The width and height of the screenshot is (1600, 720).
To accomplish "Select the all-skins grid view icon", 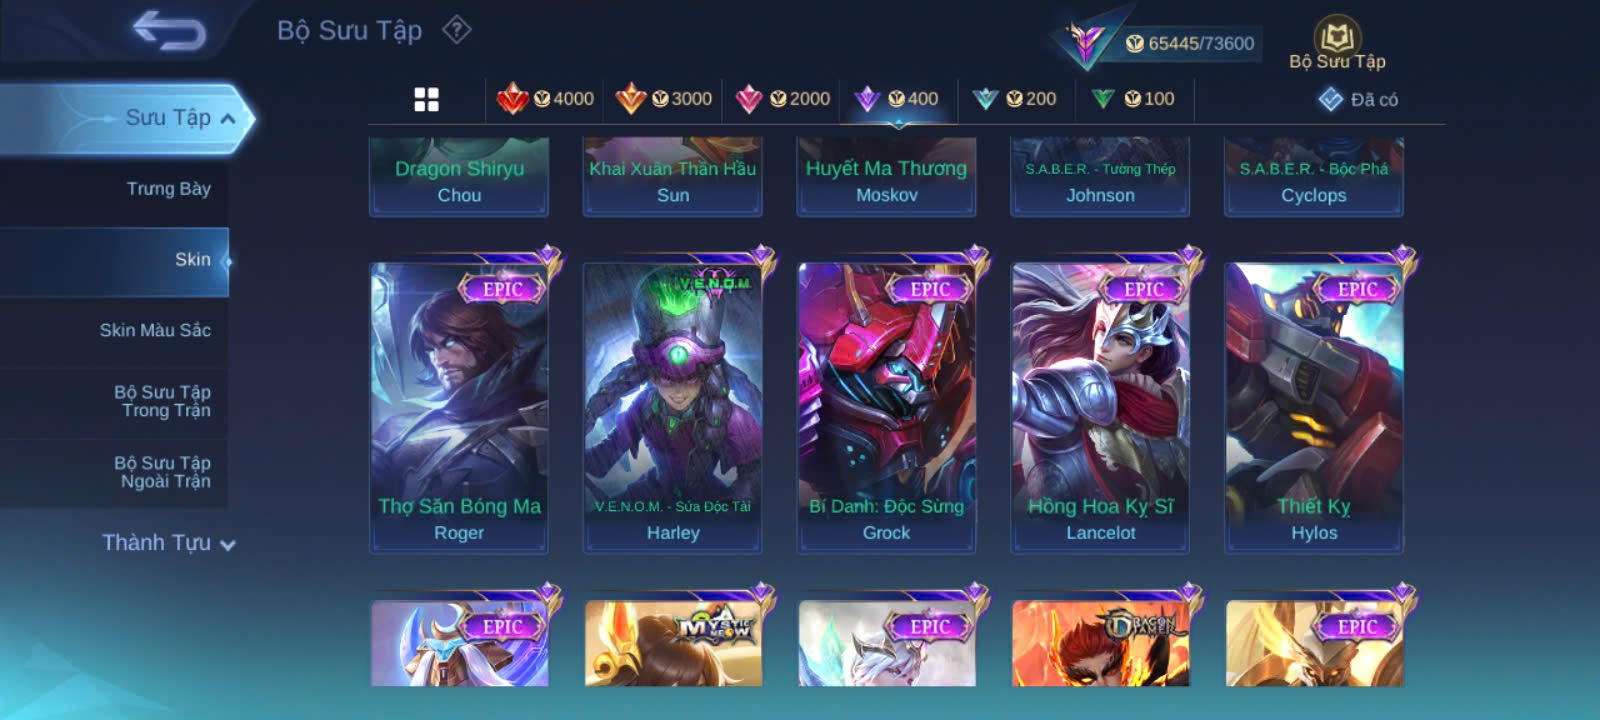I will pos(426,99).
